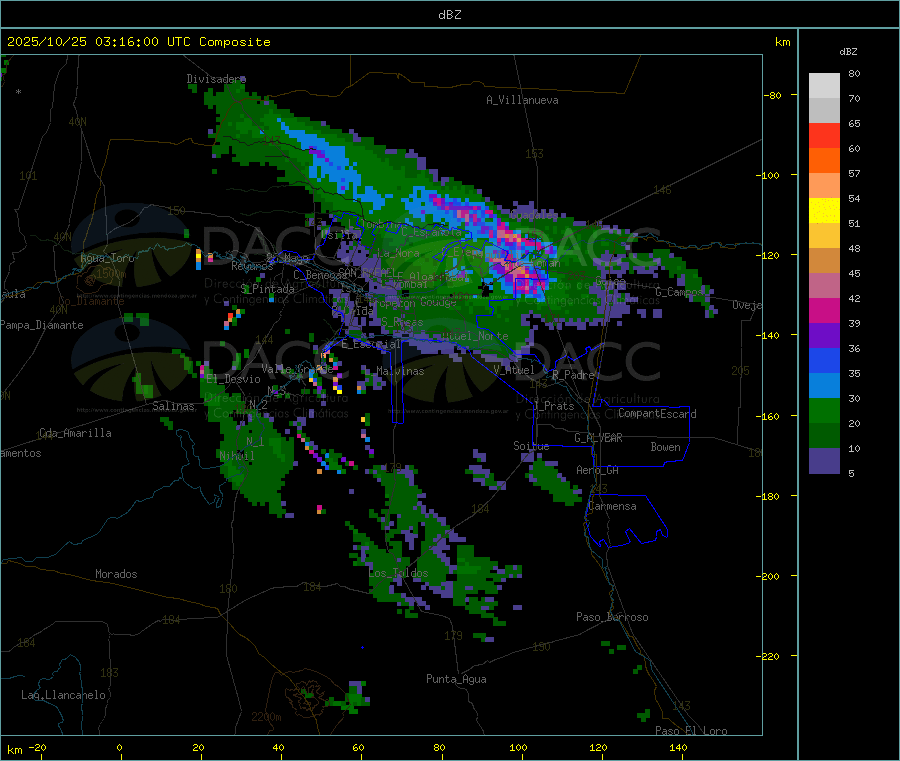This screenshot has width=900, height=761.
Task: Click the A_Villanueva place label
Action: (x=522, y=100)
